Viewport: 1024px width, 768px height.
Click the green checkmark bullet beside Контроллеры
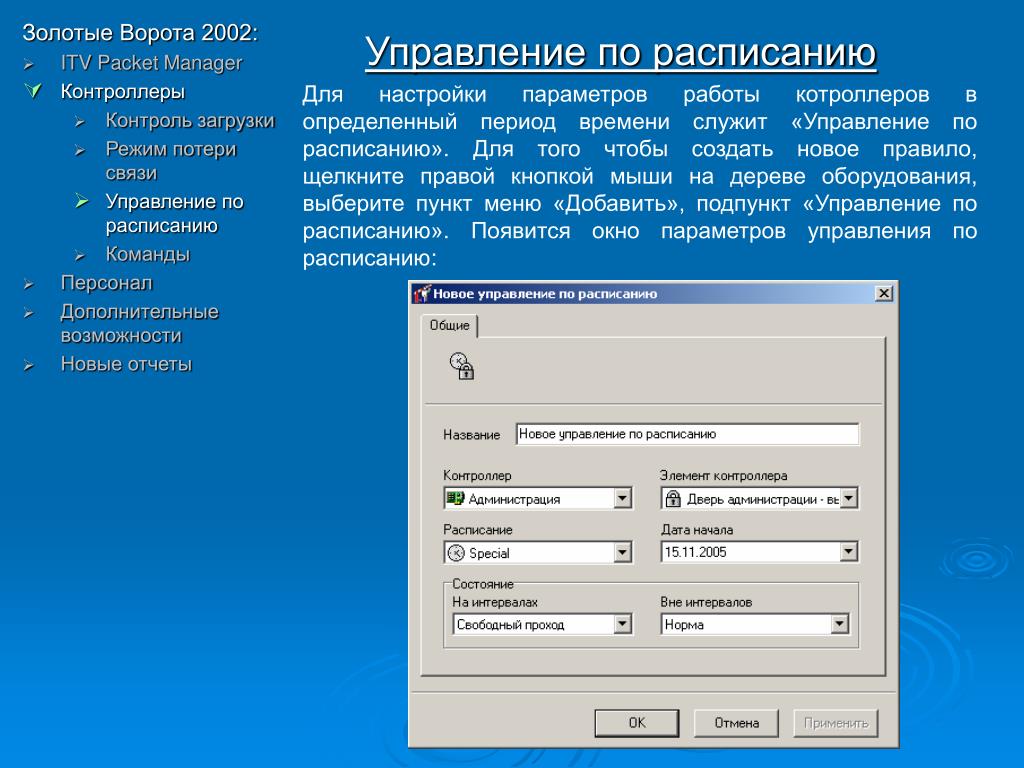tap(34, 90)
